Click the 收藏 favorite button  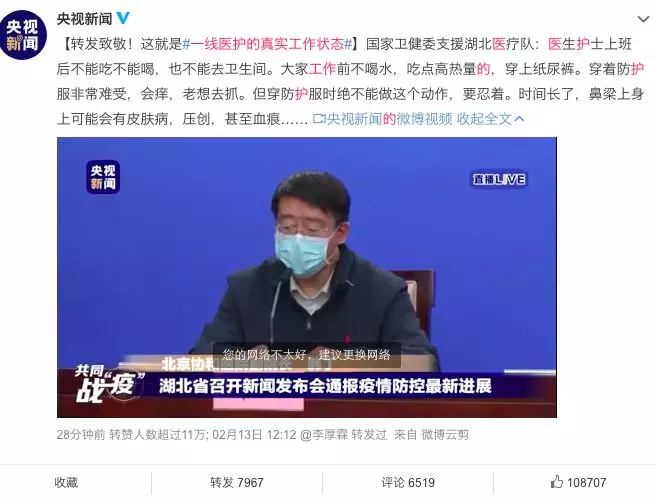pyautogui.click(x=66, y=483)
